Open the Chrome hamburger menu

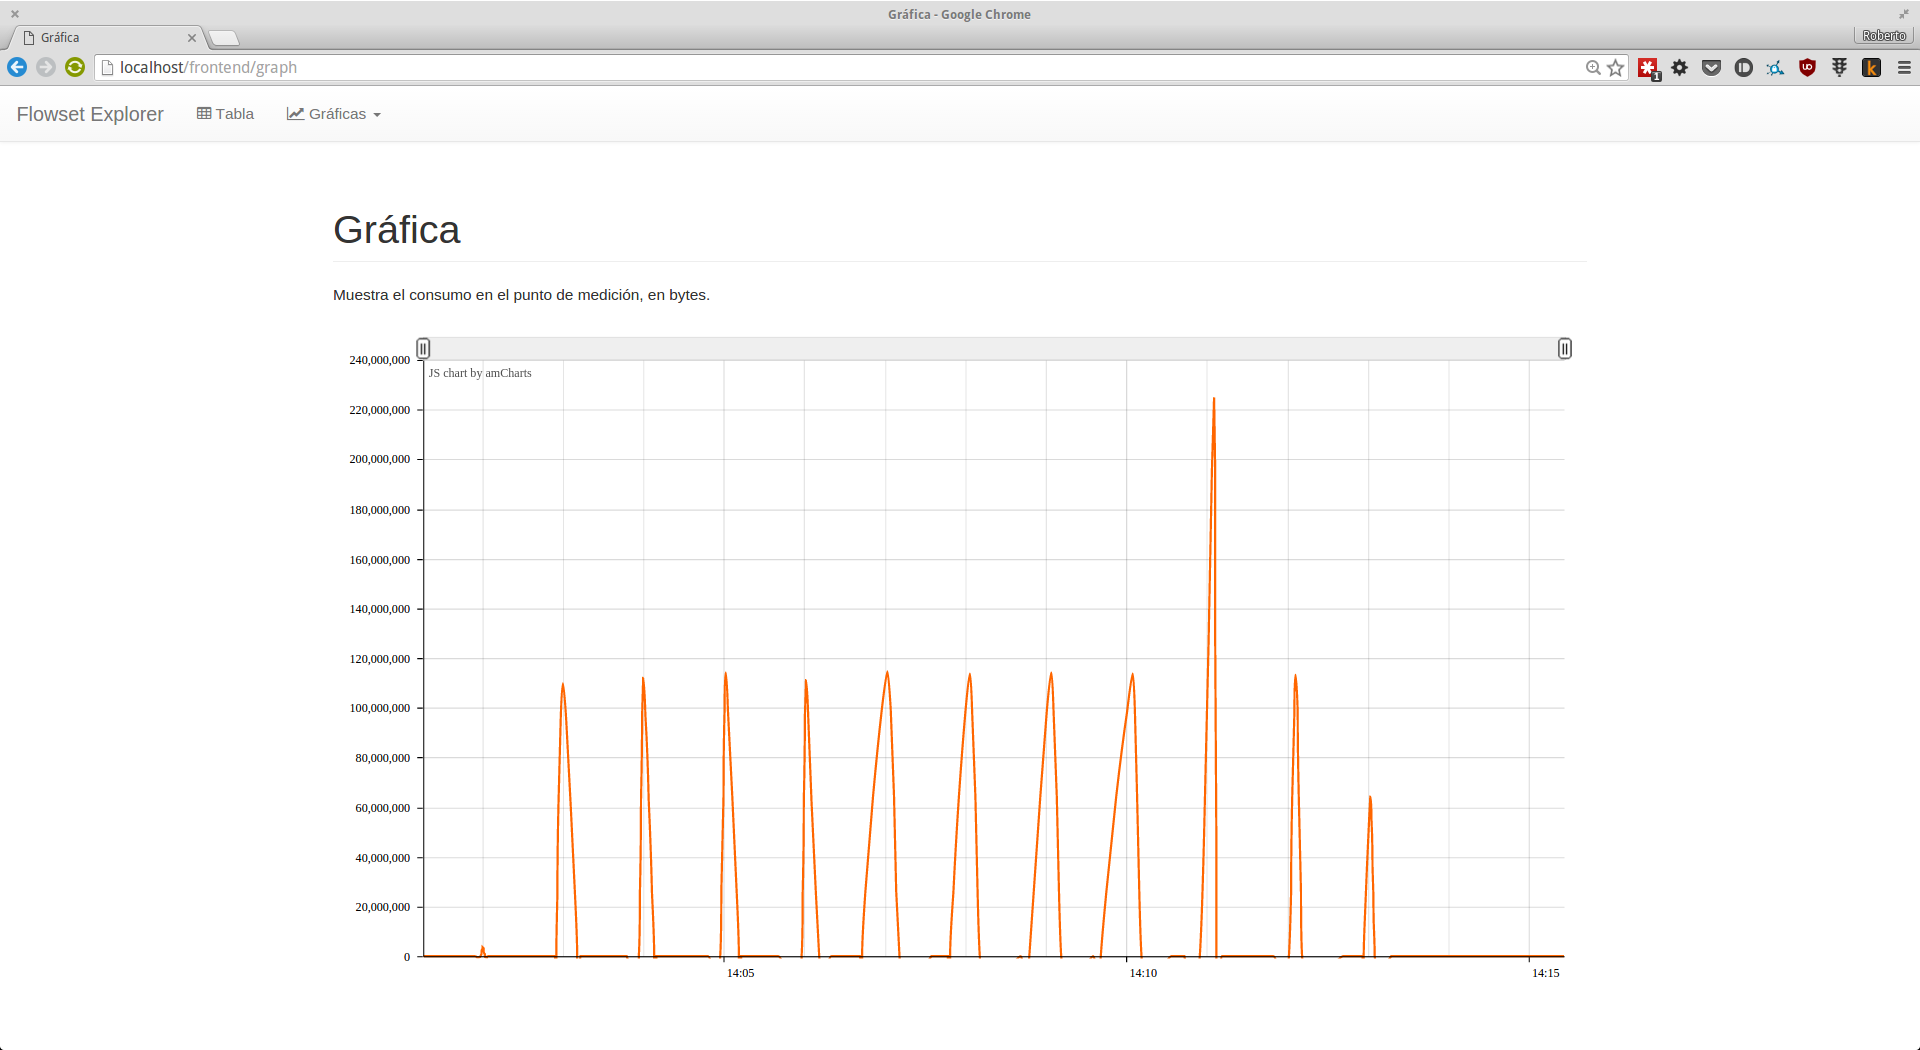pyautogui.click(x=1904, y=68)
